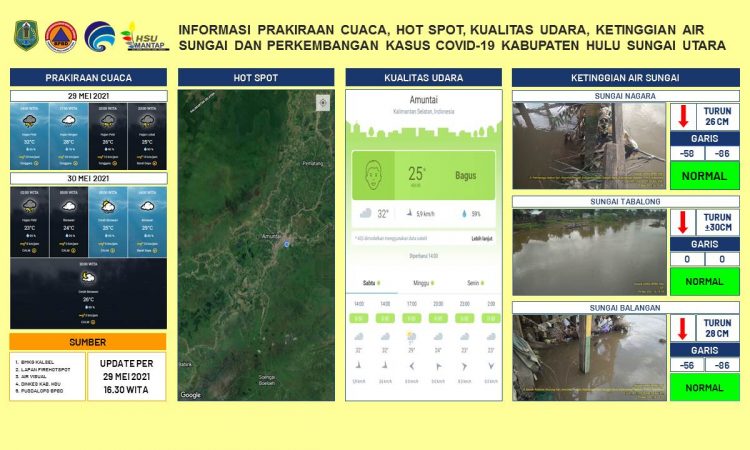Screen dimensions: 750x450
Task: Click the BPBD orange circular logo
Action: point(61,37)
